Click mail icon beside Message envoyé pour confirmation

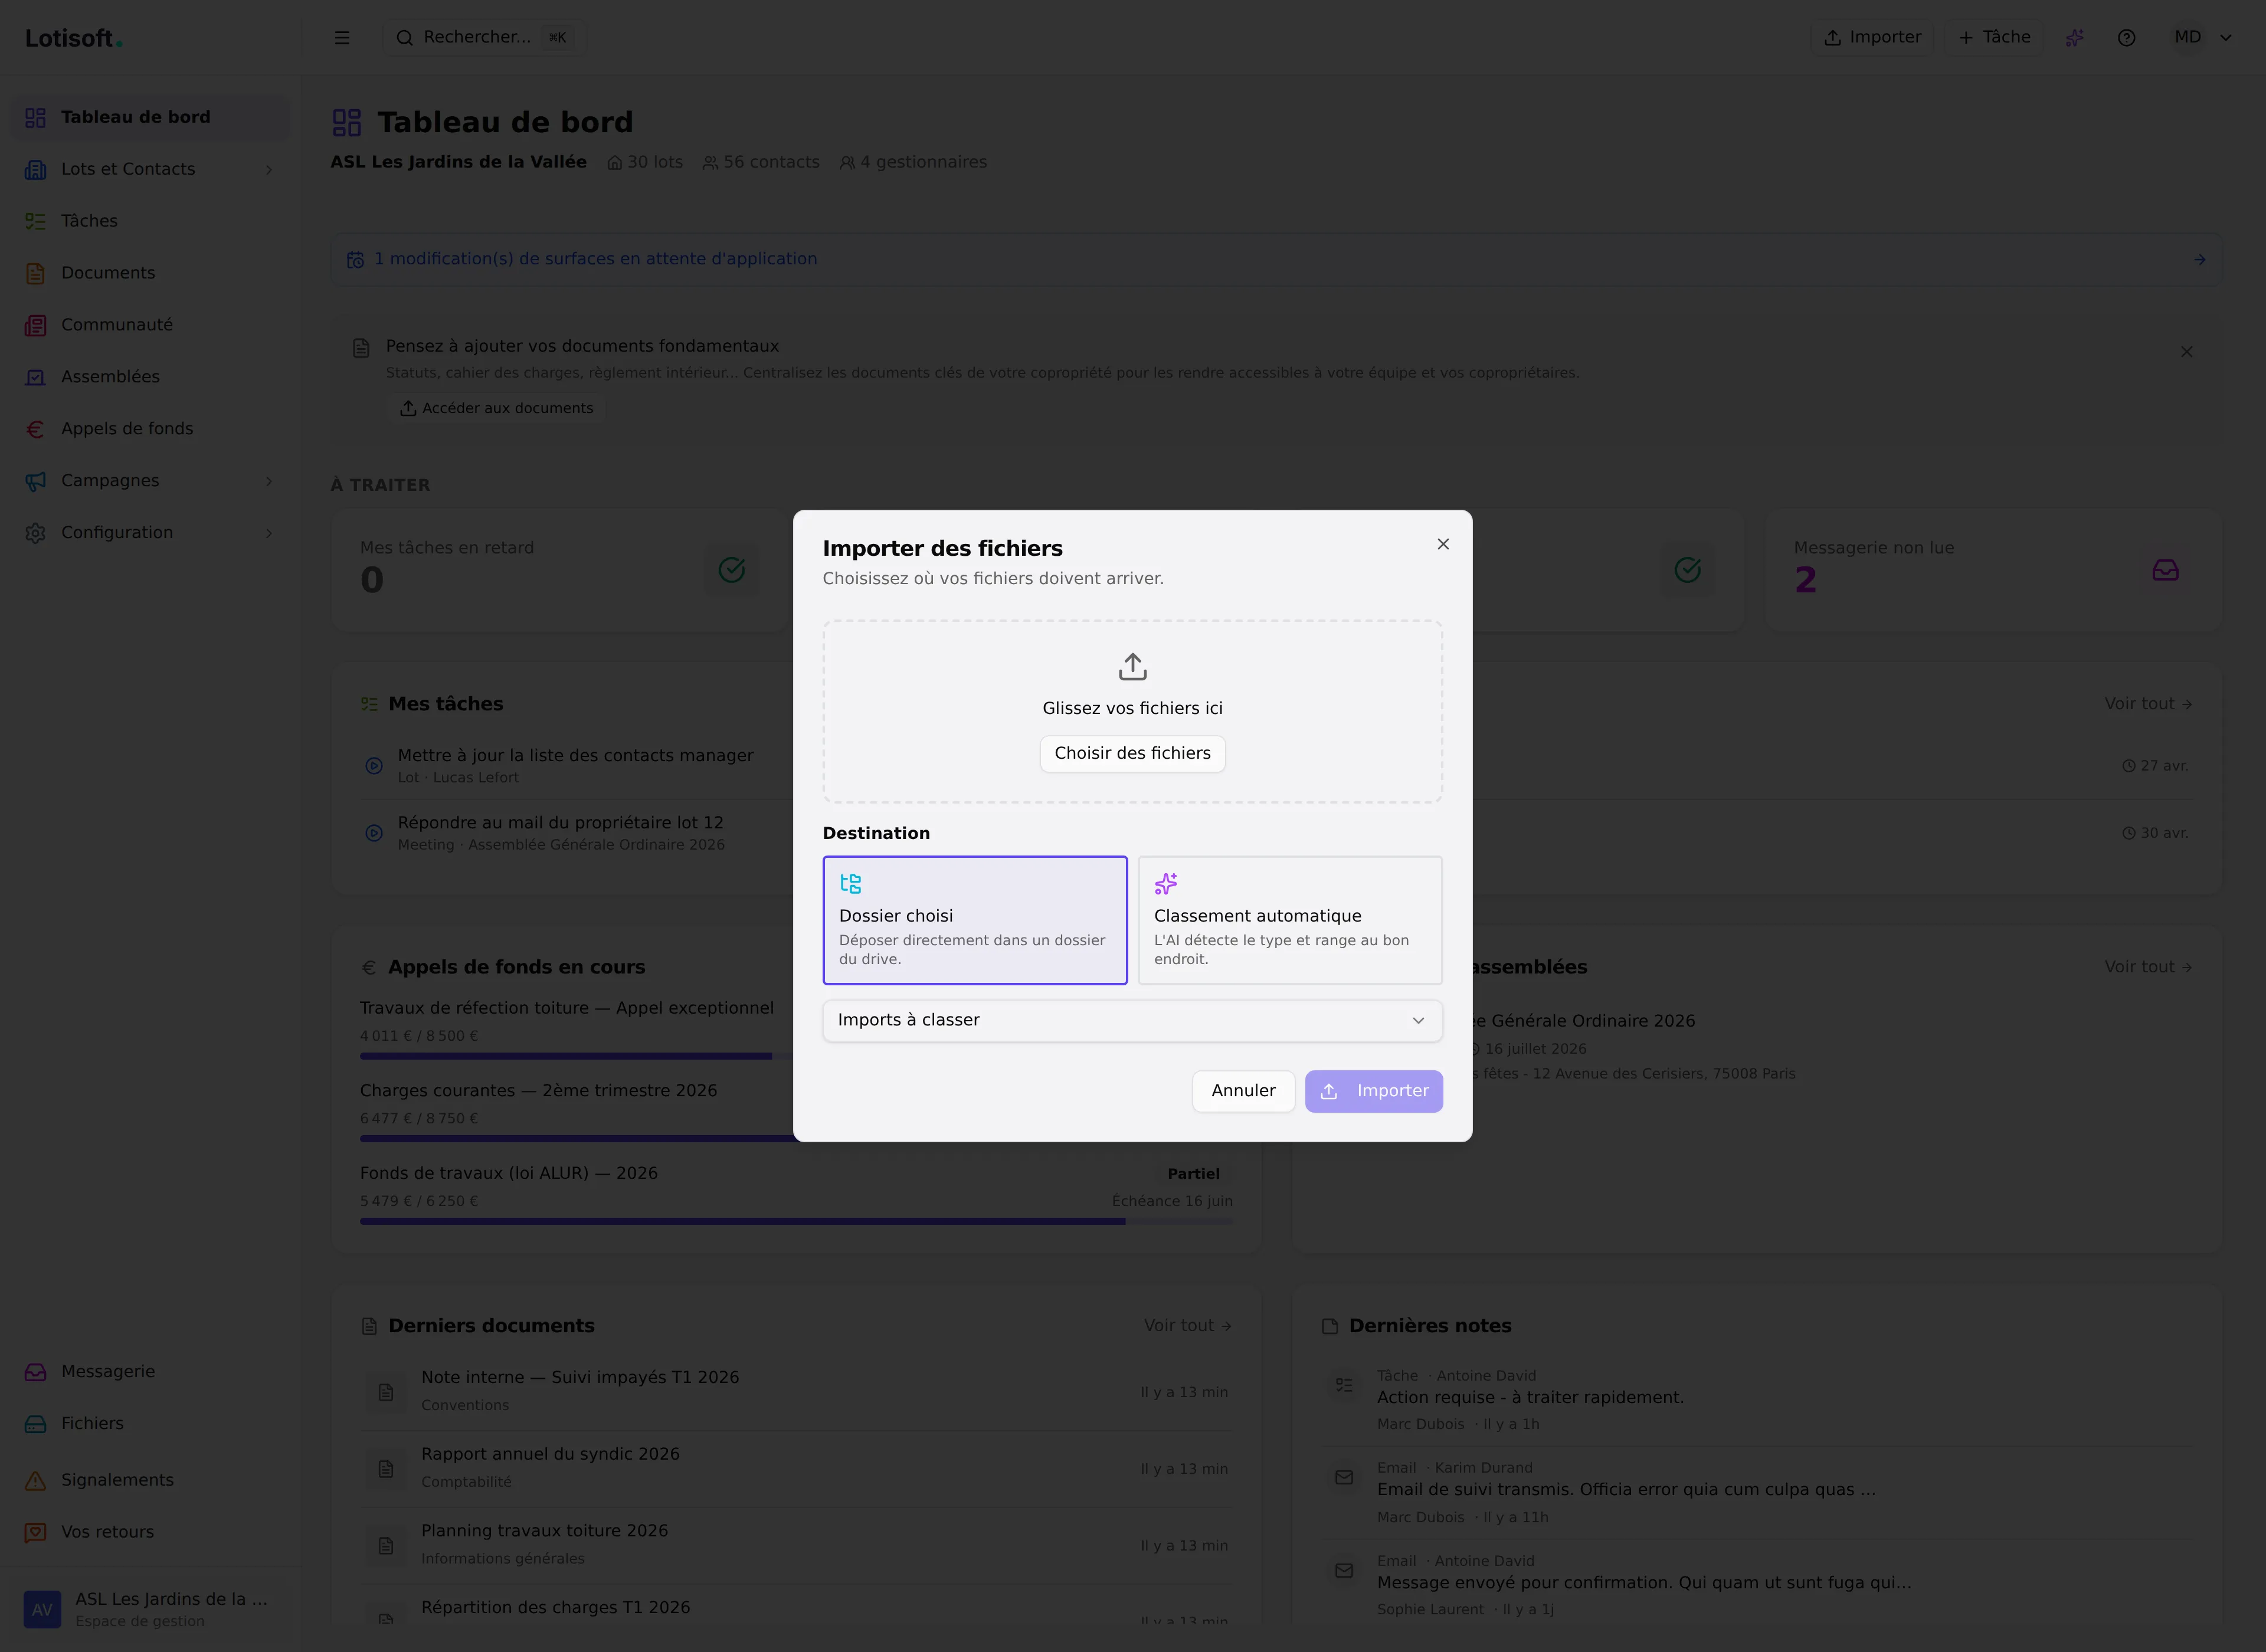(1344, 1571)
